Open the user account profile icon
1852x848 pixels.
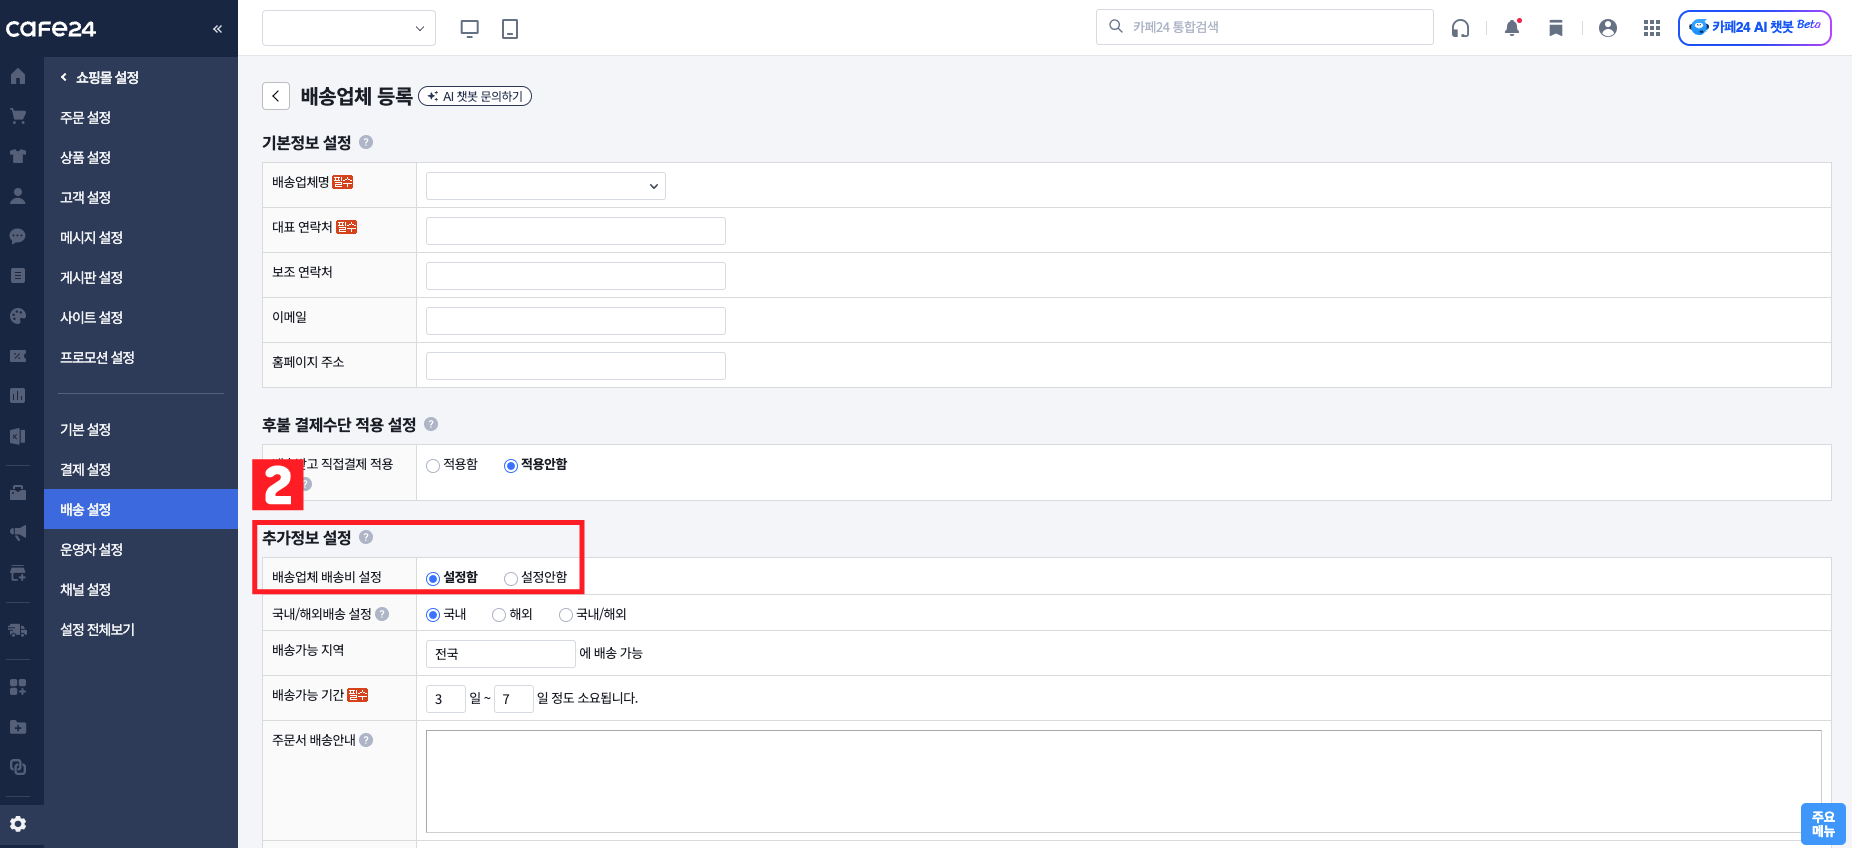pyautogui.click(x=1607, y=28)
